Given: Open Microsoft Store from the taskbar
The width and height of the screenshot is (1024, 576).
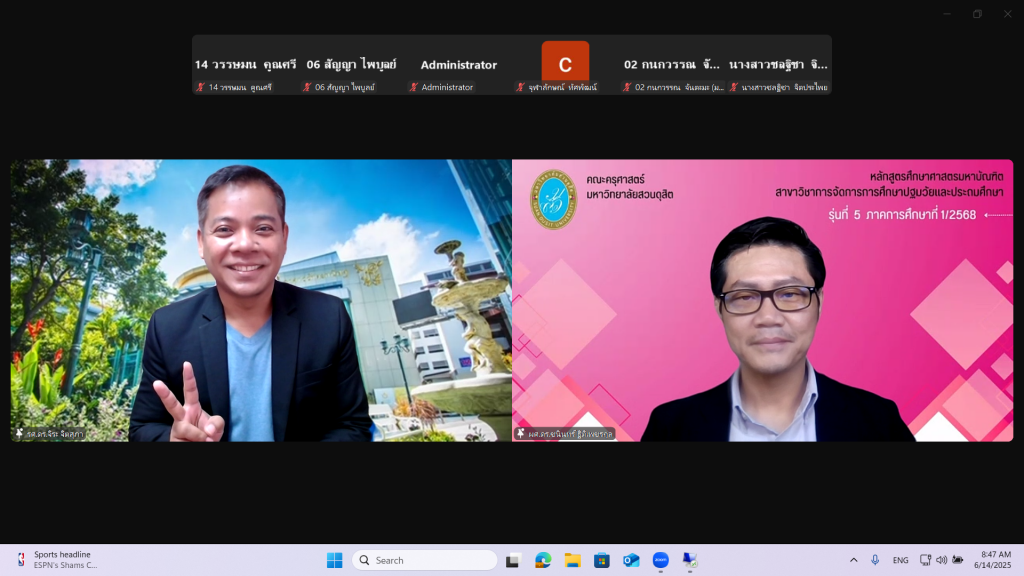Looking at the screenshot, I should coord(601,560).
